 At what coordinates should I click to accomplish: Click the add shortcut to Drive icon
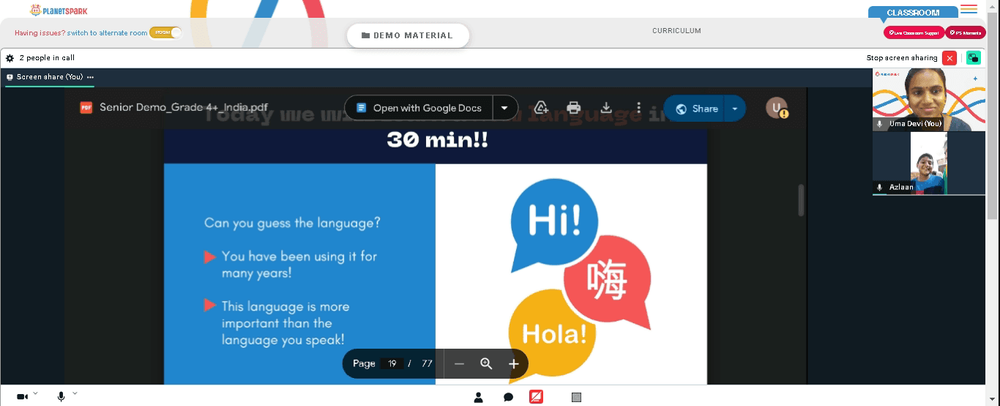(x=541, y=108)
